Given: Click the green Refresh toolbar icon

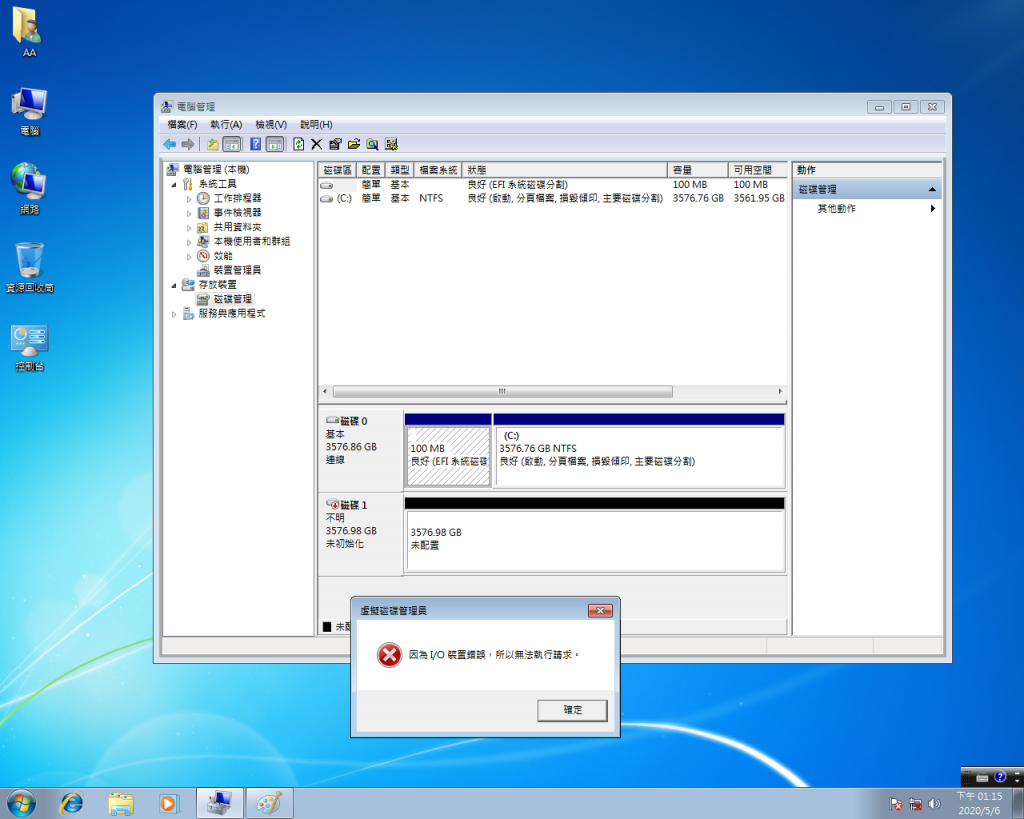Looking at the screenshot, I should point(298,144).
